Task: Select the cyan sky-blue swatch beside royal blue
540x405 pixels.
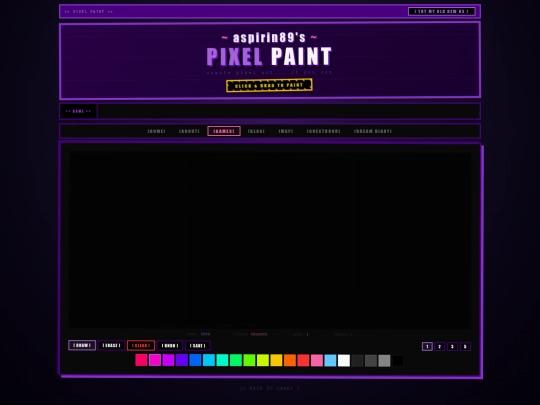Action: (x=209, y=360)
